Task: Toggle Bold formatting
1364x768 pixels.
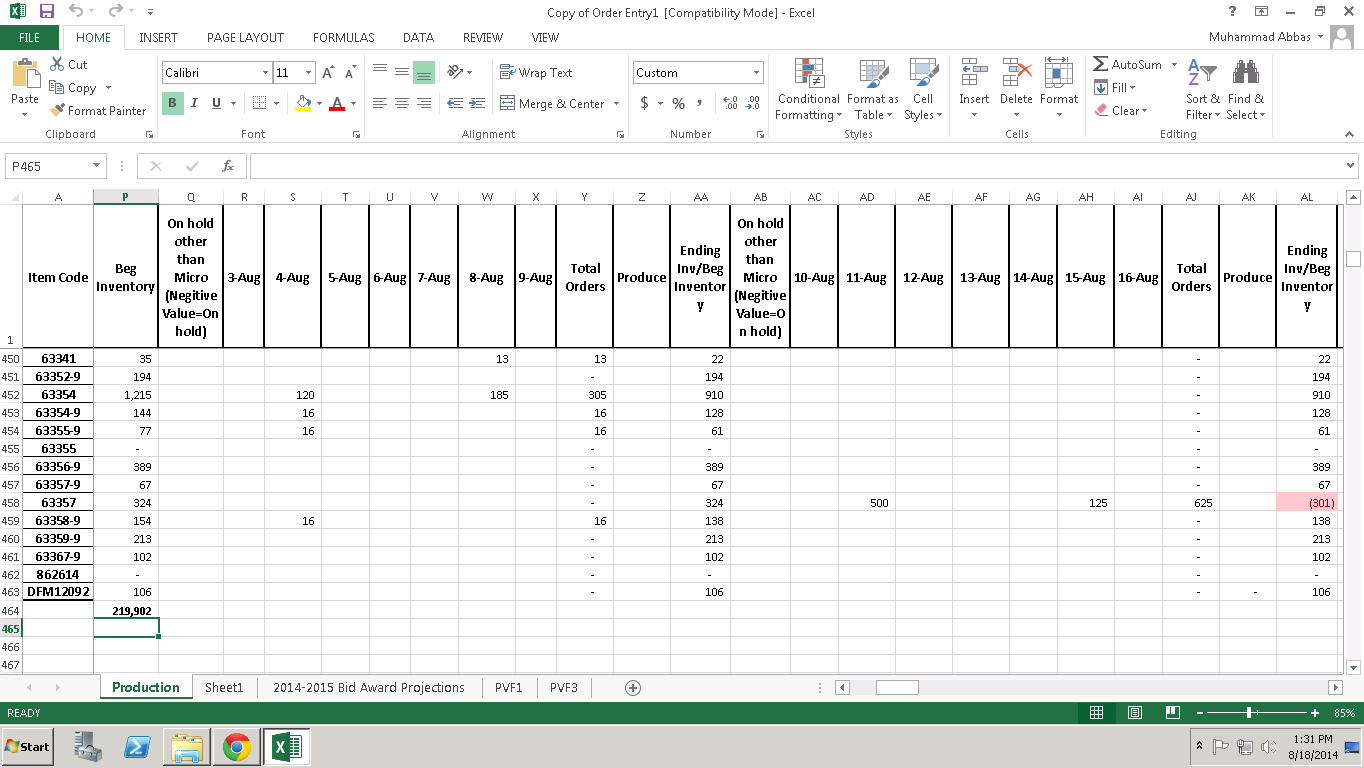Action: click(172, 103)
